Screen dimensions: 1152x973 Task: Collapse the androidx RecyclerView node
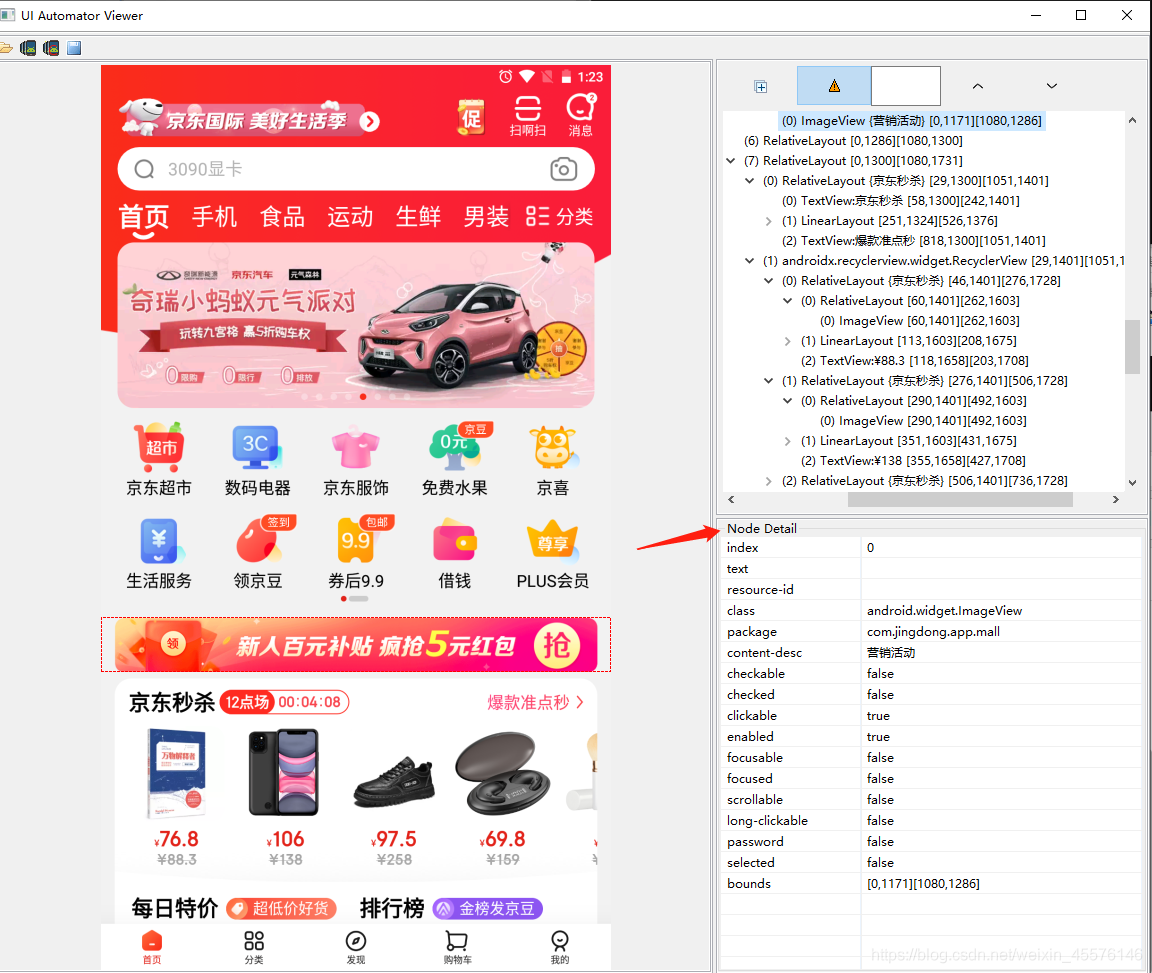click(x=749, y=261)
